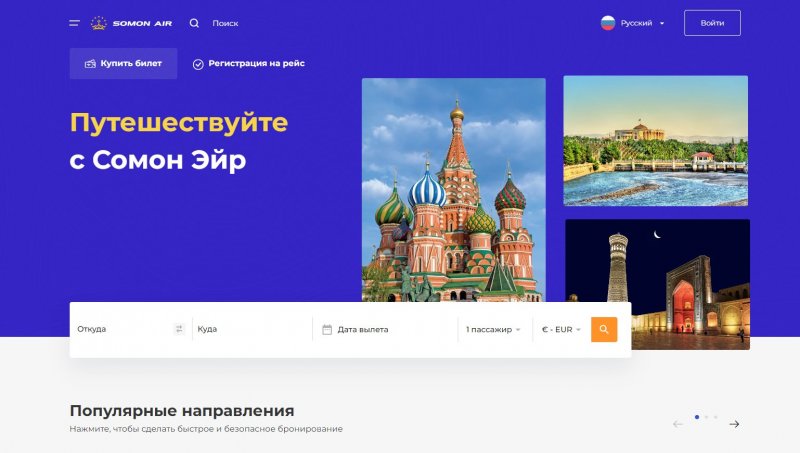The height and width of the screenshot is (453, 800).
Task: Expand the Русский language dropdown
Action: [x=642, y=23]
